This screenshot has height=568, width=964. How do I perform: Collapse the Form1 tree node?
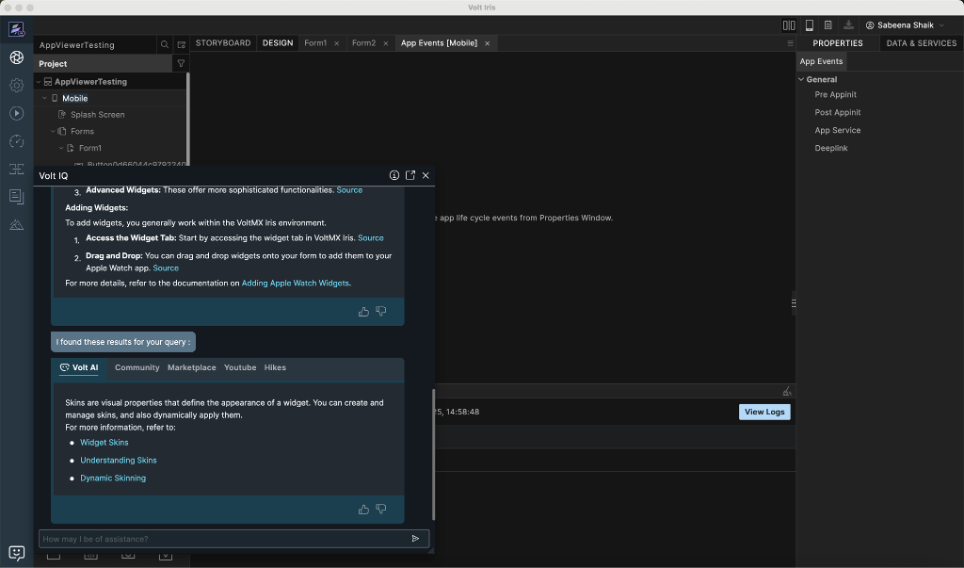pyautogui.click(x=61, y=148)
